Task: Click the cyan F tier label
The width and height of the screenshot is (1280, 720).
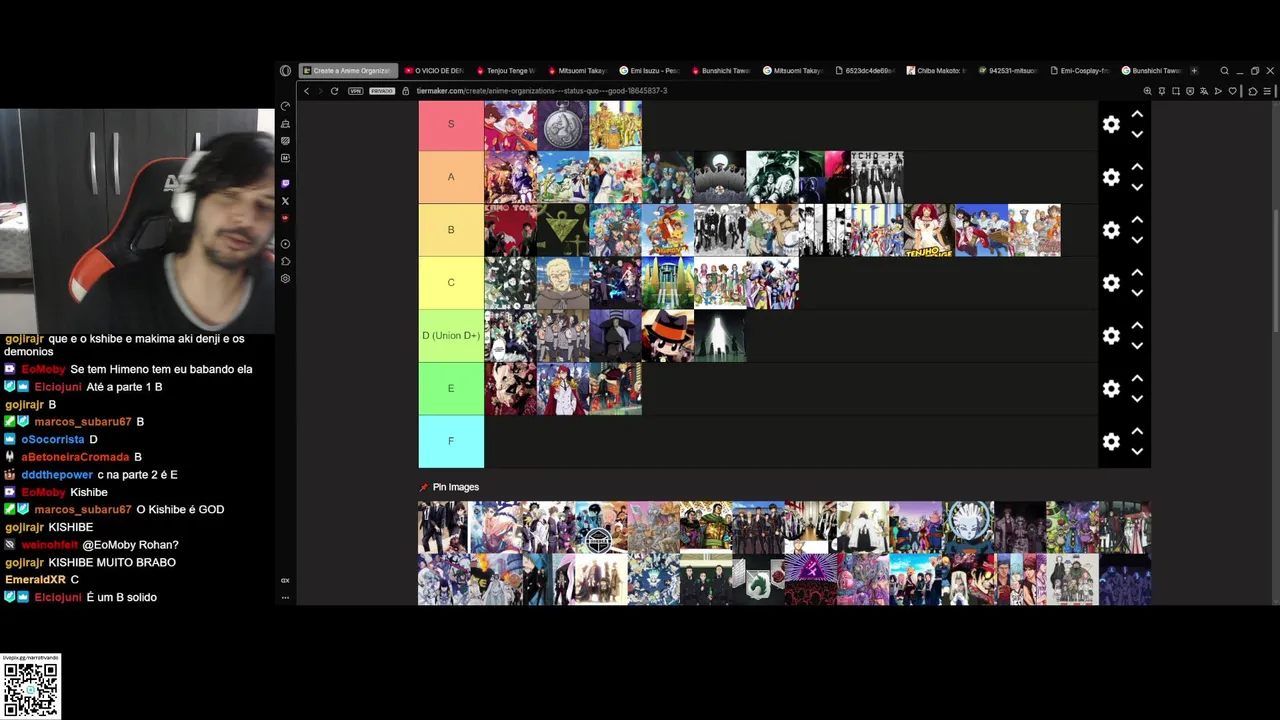Action: 451,441
